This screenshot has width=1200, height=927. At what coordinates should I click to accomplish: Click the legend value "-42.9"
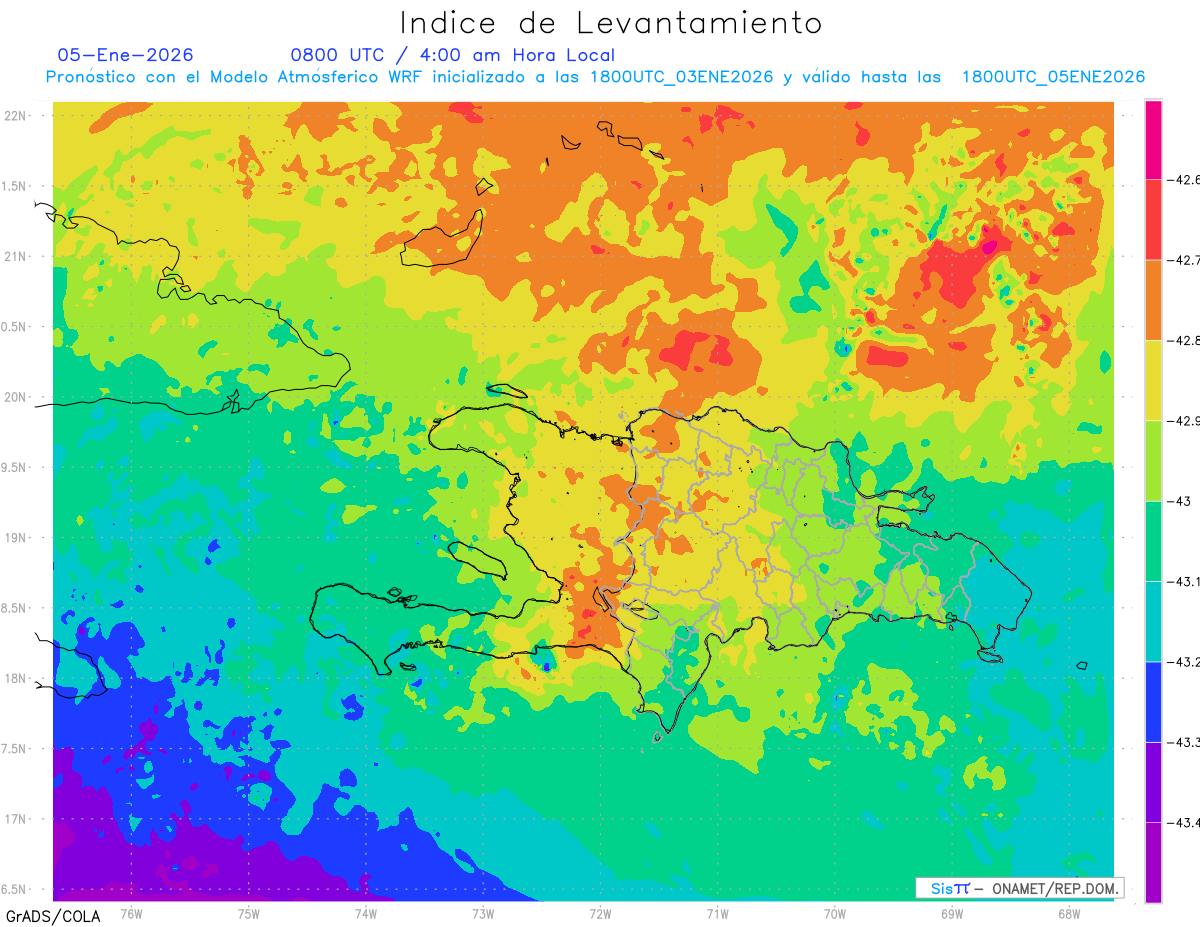pos(1183,421)
